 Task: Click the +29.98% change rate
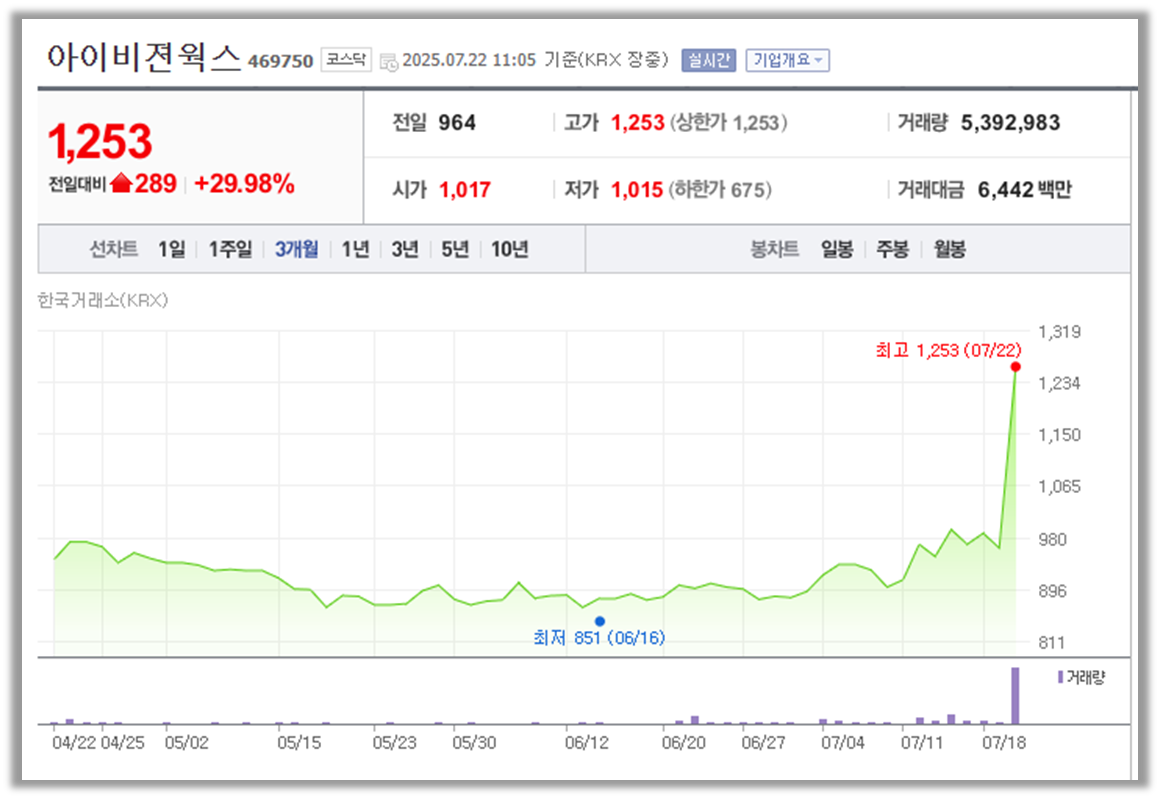[x=244, y=183]
